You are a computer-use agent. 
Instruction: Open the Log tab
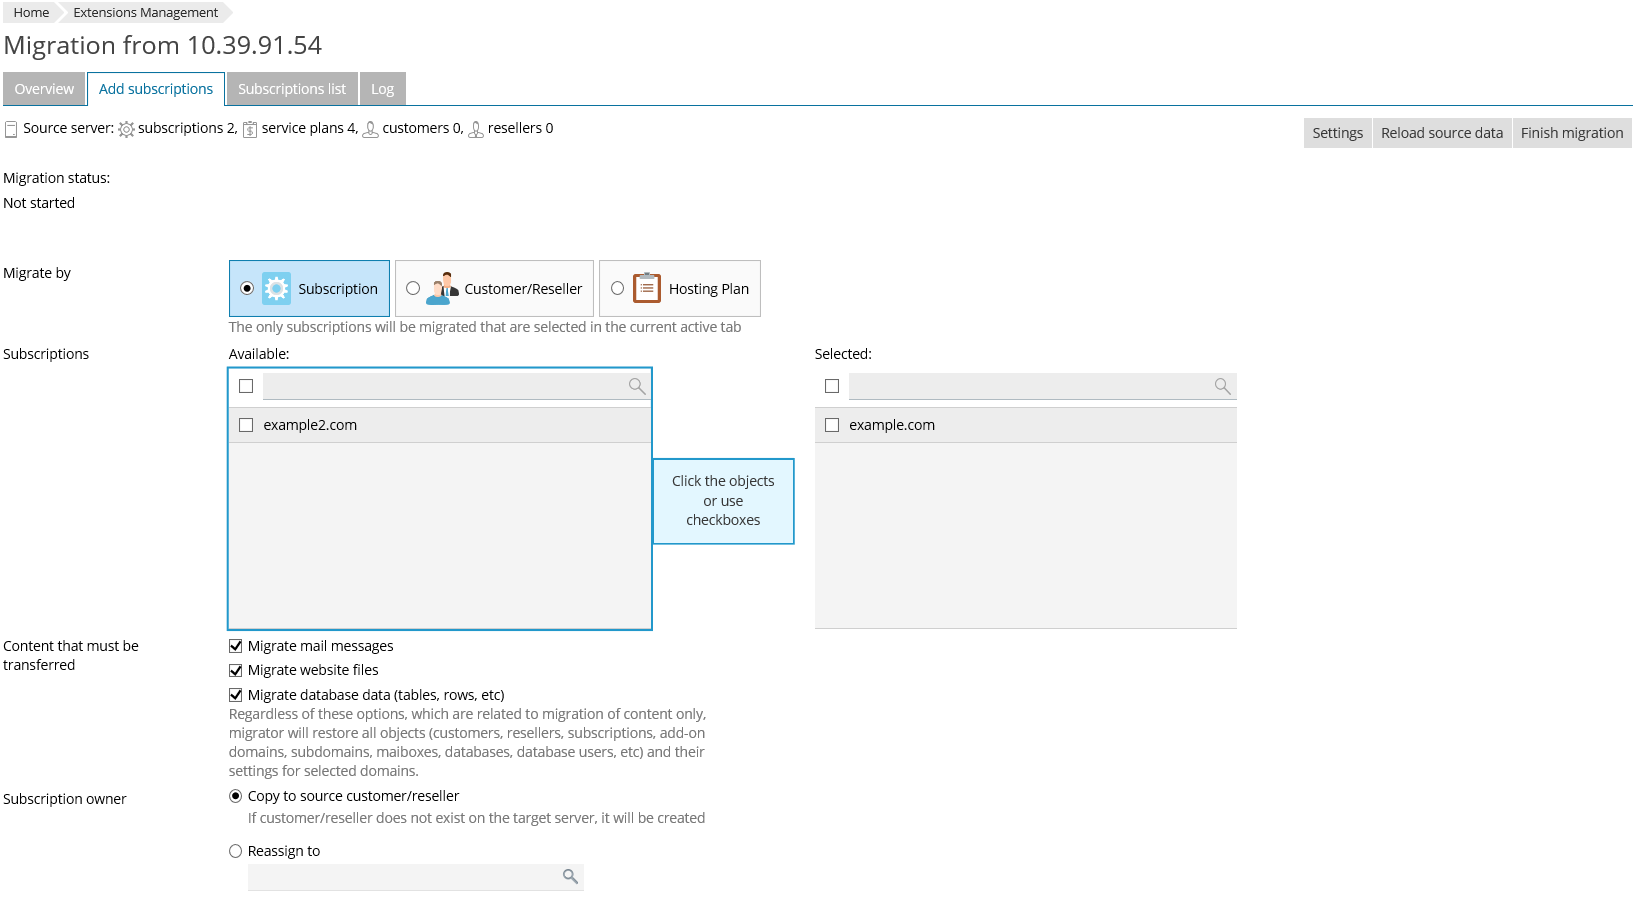click(x=382, y=89)
